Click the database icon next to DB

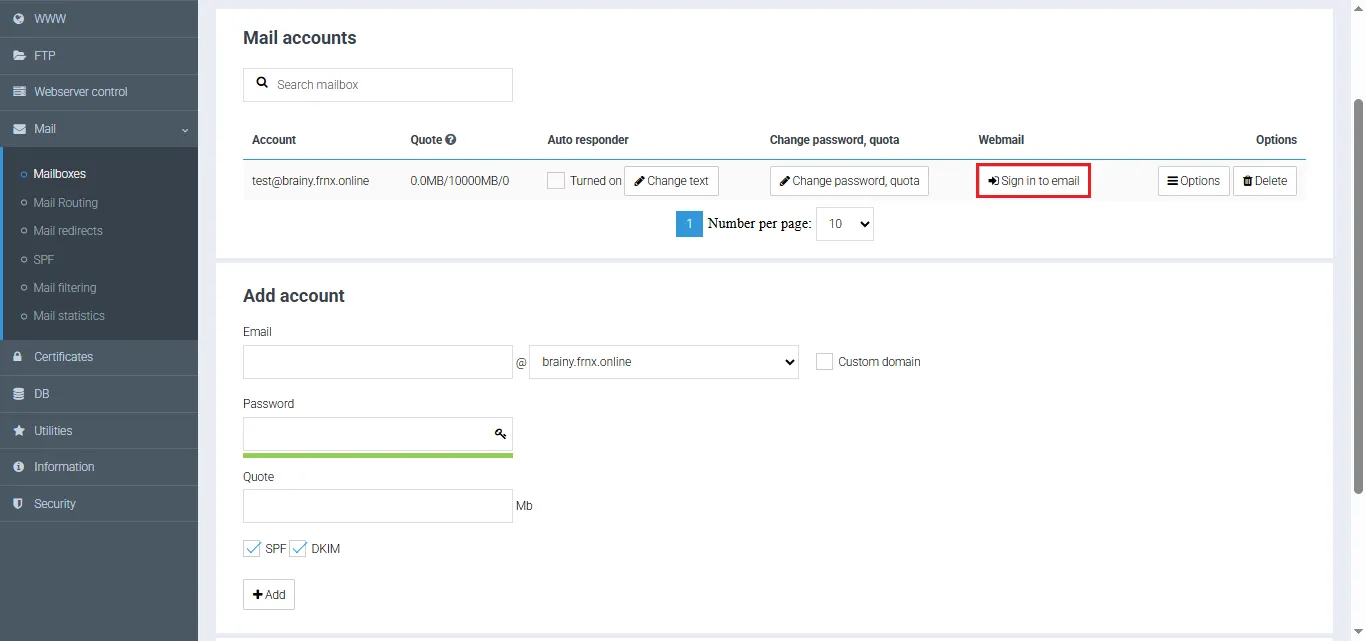click(x=18, y=394)
